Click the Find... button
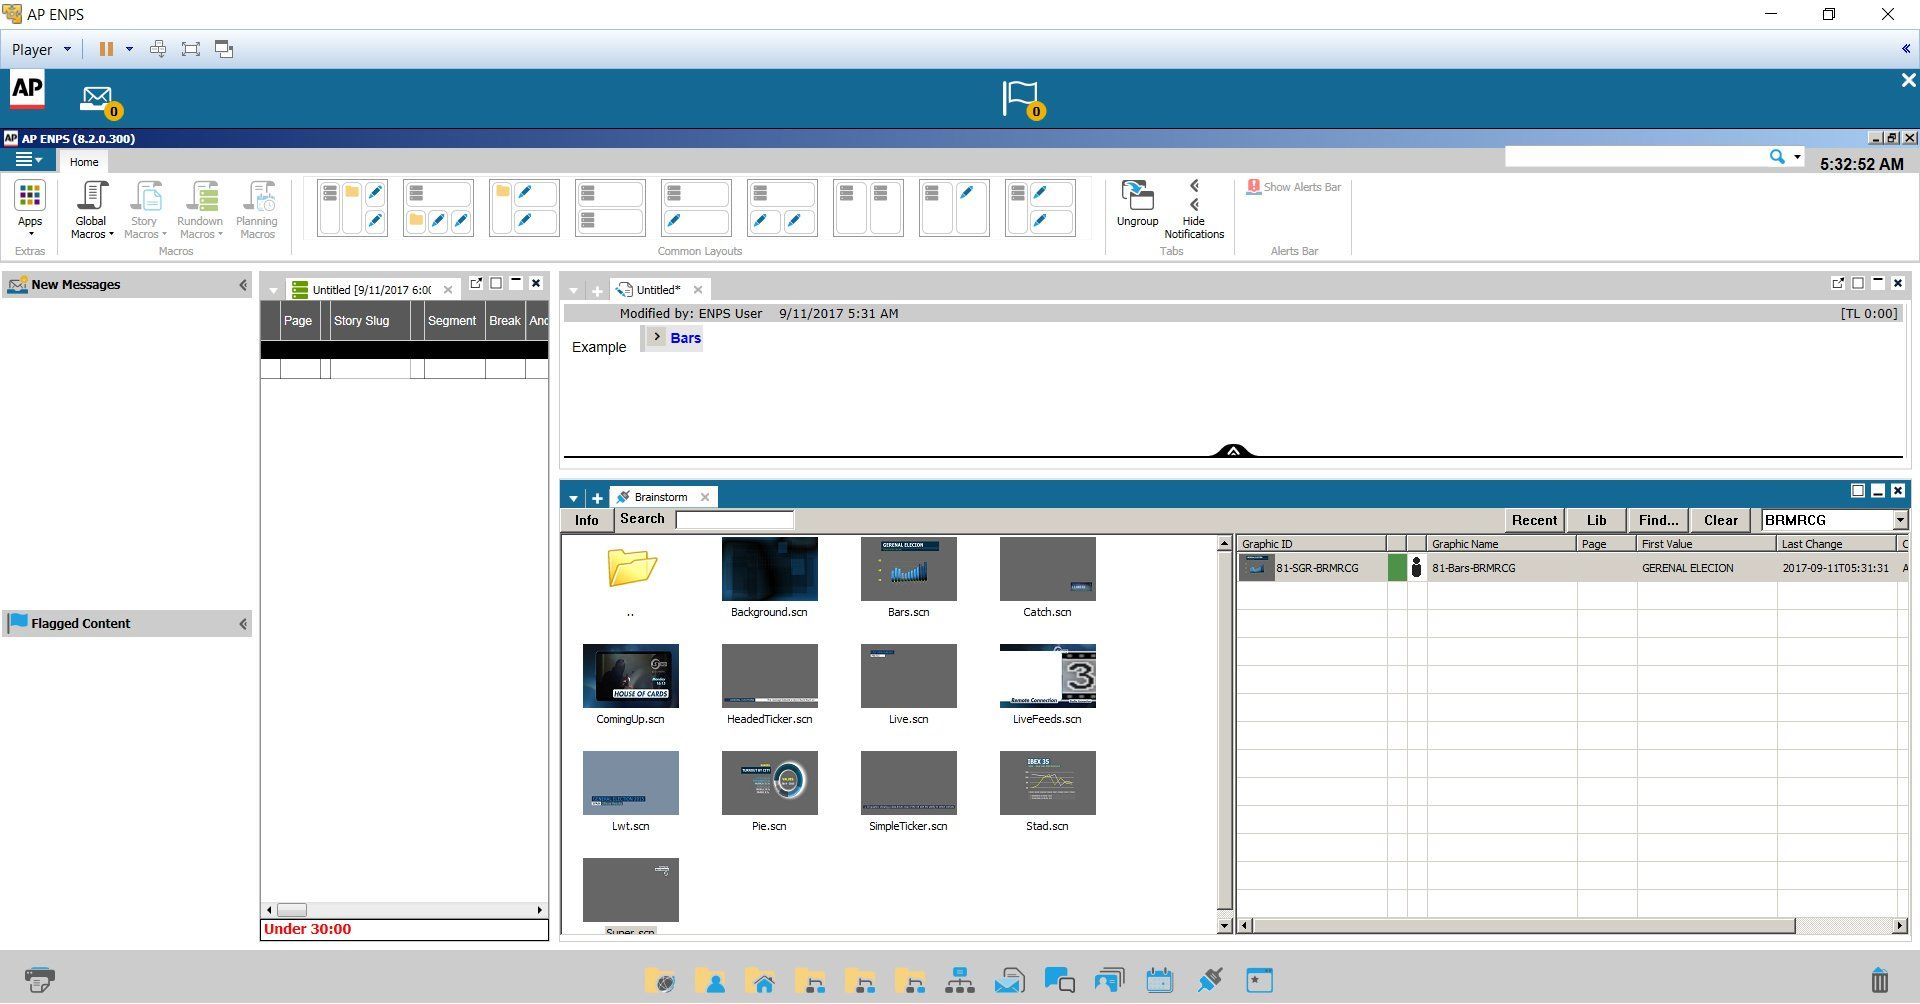This screenshot has height=1004, width=1920. point(1658,520)
